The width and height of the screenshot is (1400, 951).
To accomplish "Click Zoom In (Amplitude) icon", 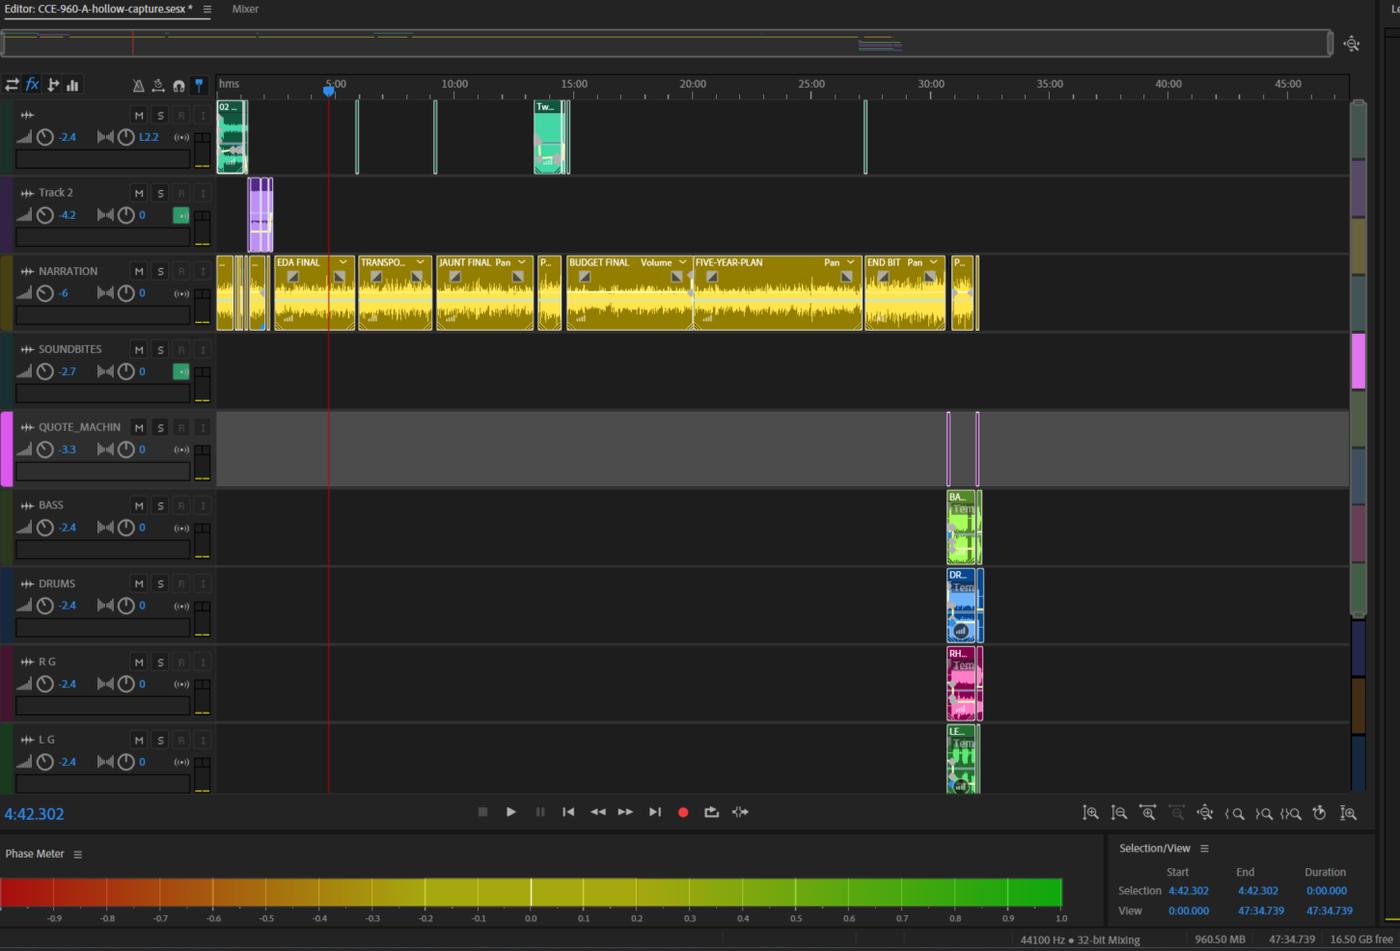I will [x=1091, y=813].
